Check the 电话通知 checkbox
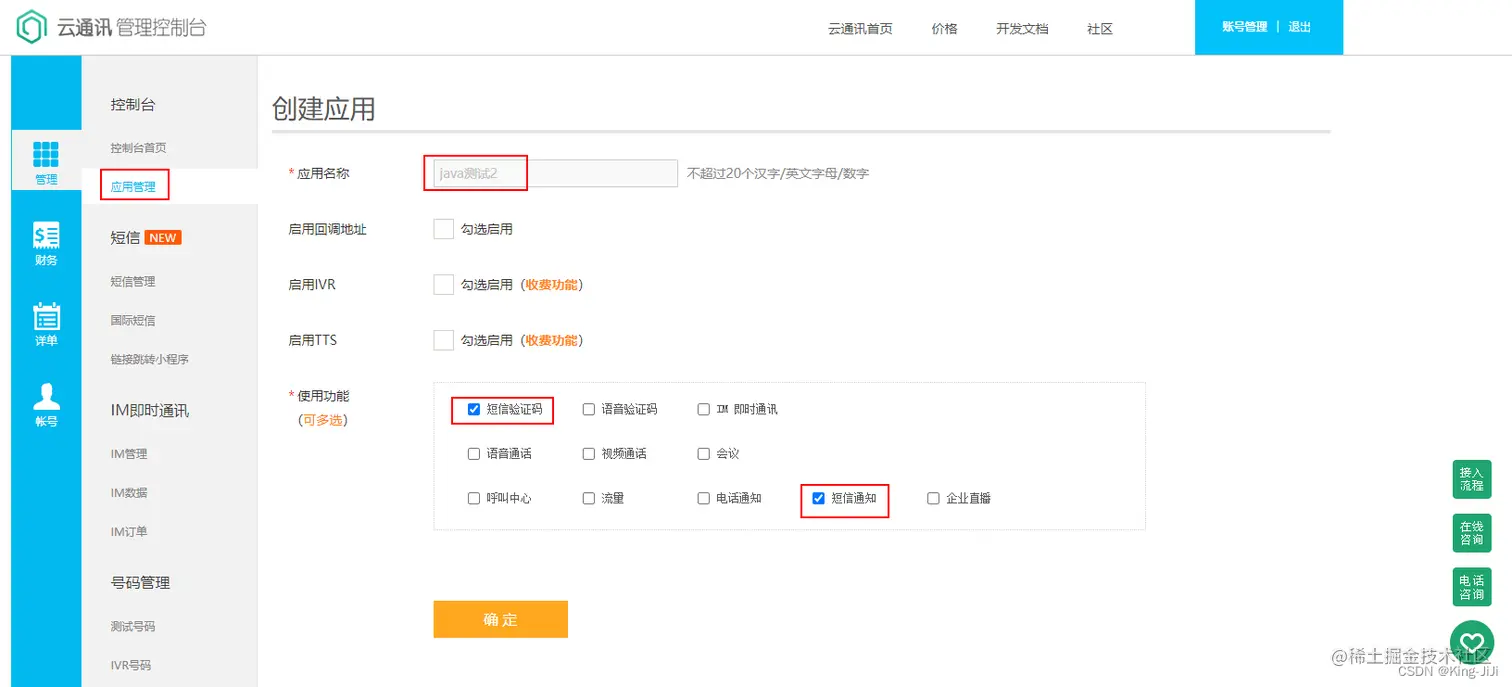The height and width of the screenshot is (687, 1512). pyautogui.click(x=704, y=498)
